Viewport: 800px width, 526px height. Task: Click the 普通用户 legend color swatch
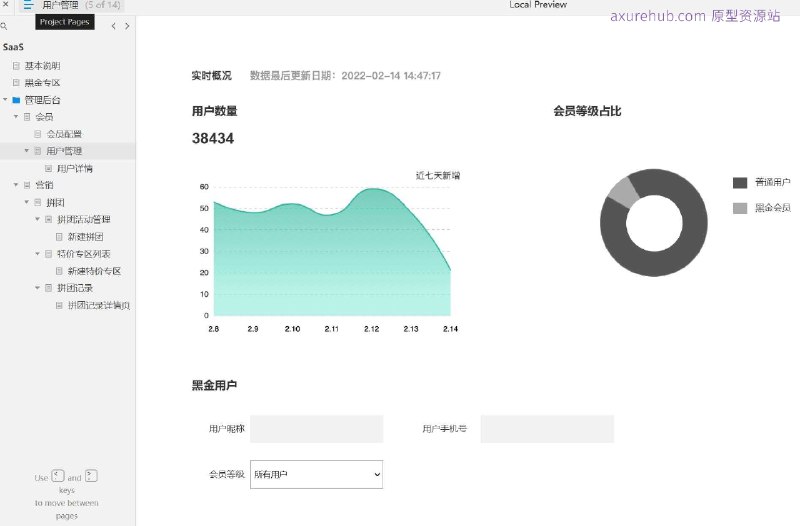click(740, 183)
